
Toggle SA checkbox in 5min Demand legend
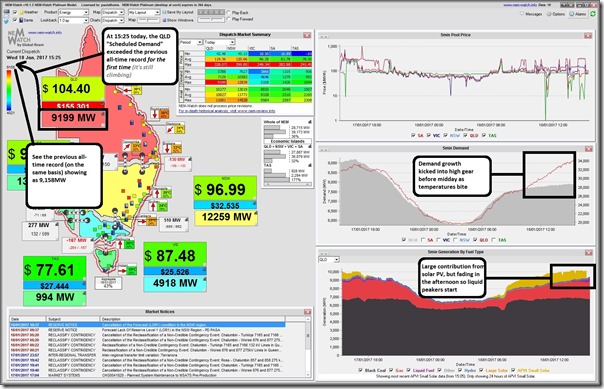pos(423,240)
